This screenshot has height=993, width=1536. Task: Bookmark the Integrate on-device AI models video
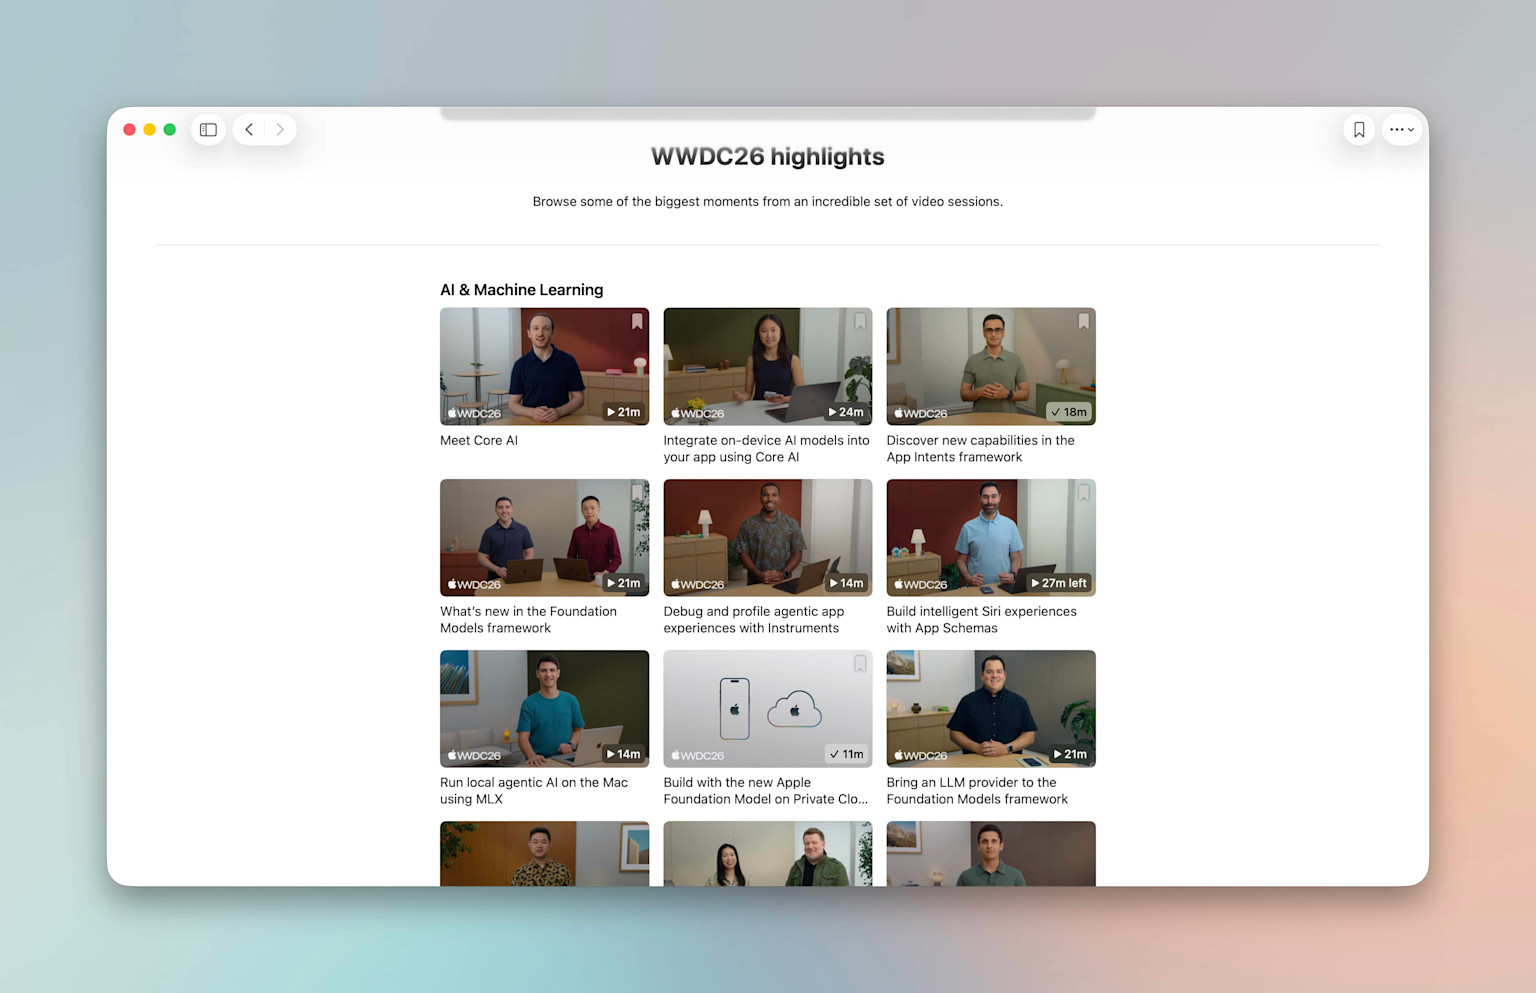click(860, 321)
